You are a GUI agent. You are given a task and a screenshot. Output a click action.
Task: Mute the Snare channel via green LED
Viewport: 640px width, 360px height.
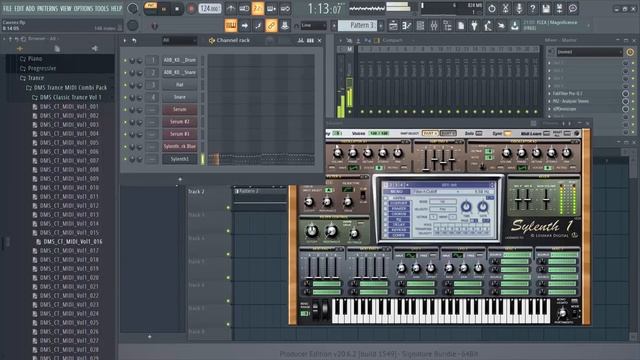[x=125, y=97]
